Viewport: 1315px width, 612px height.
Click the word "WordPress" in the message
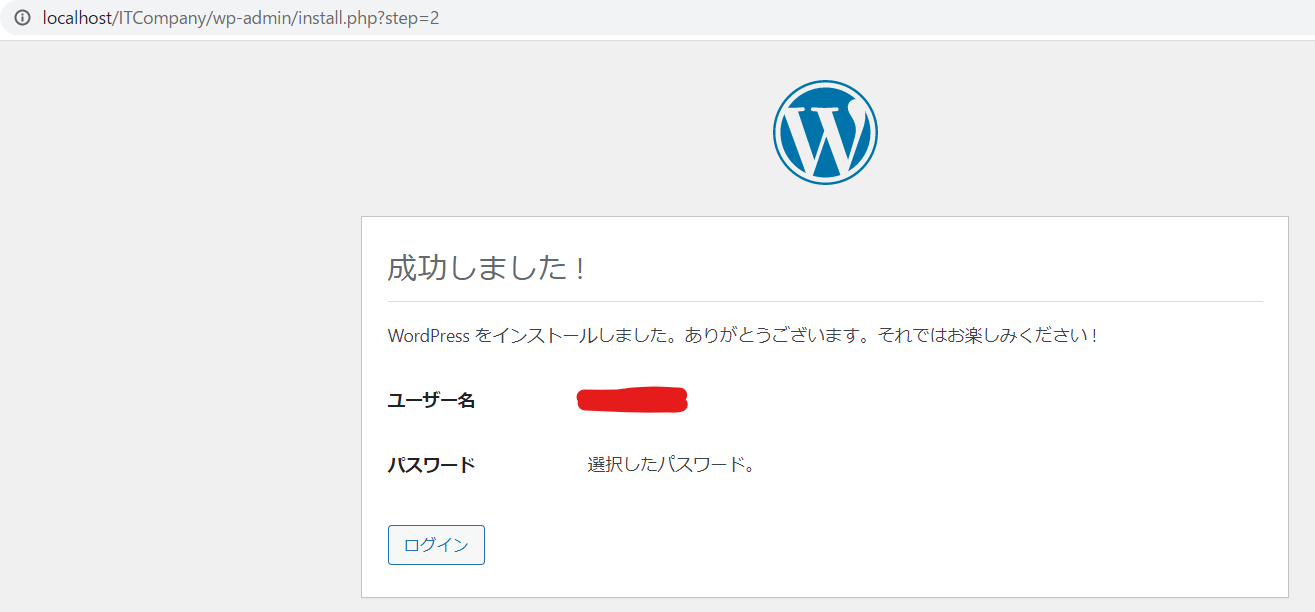point(428,336)
